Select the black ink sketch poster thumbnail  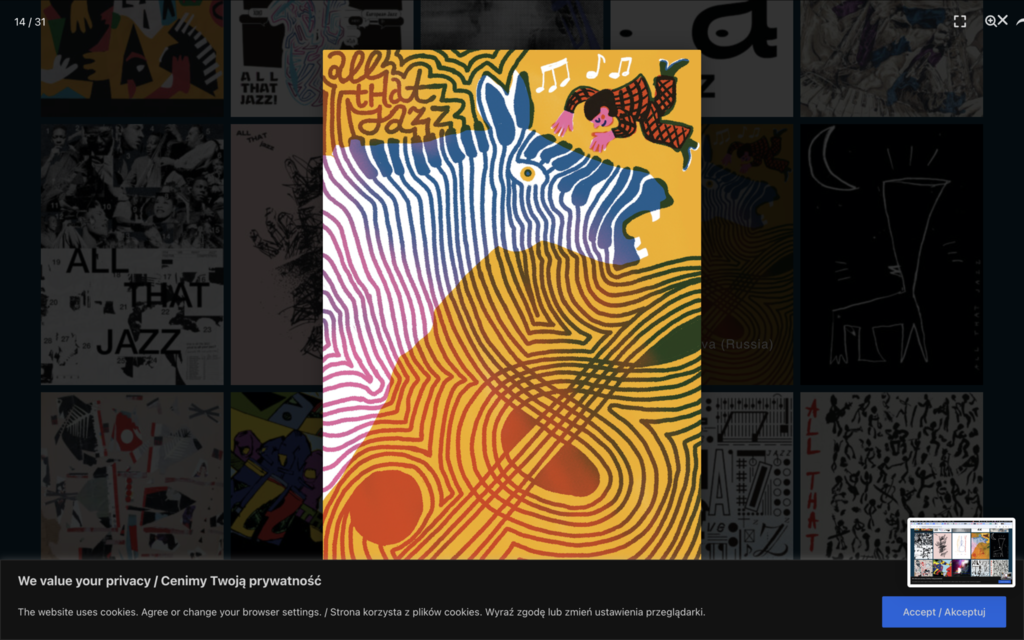pyautogui.click(x=276, y=255)
